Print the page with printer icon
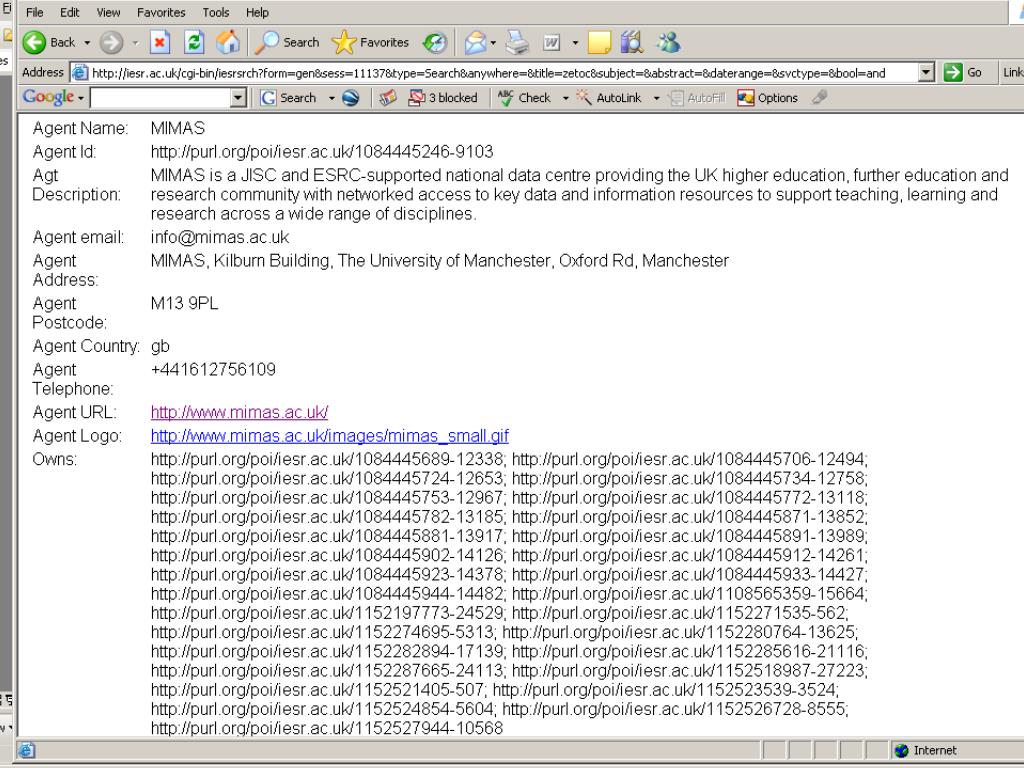This screenshot has width=1024, height=768. [518, 42]
